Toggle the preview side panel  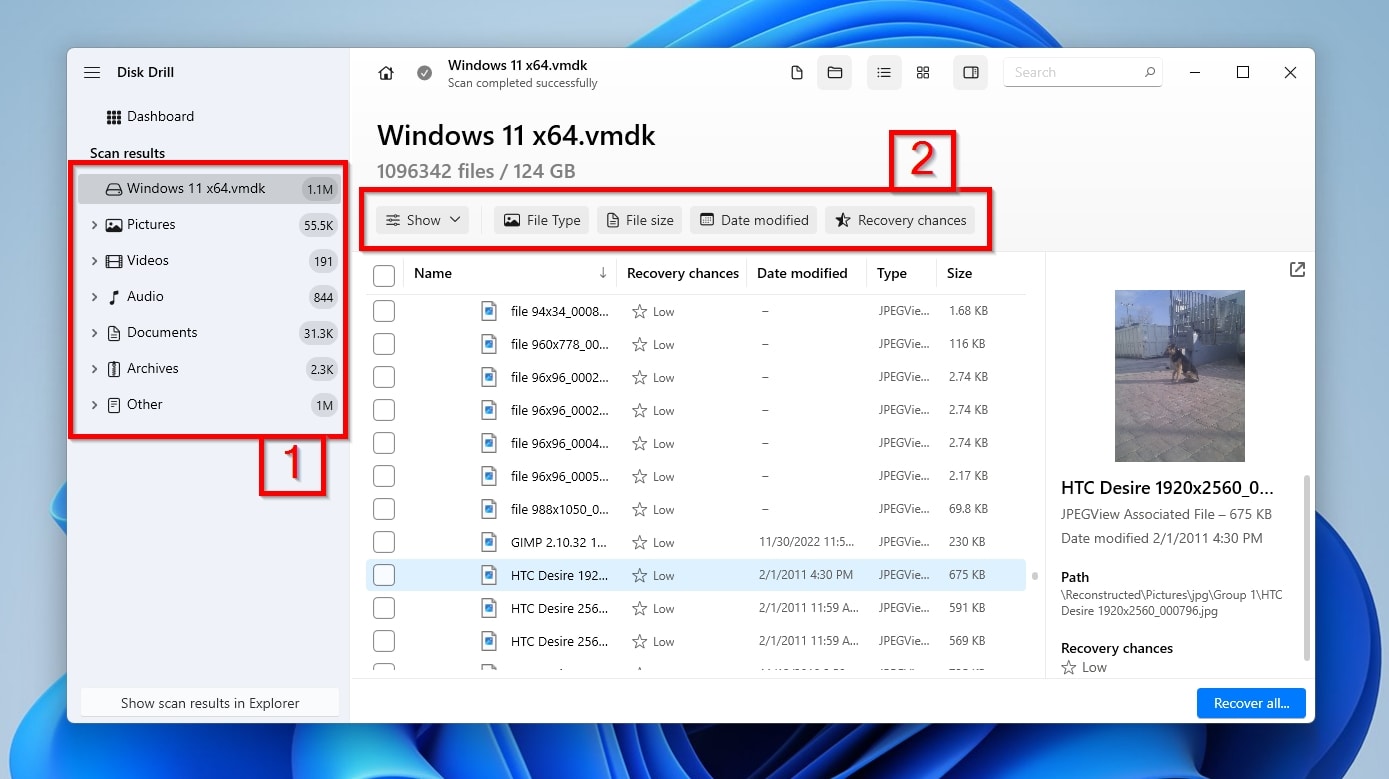pyautogui.click(x=970, y=73)
